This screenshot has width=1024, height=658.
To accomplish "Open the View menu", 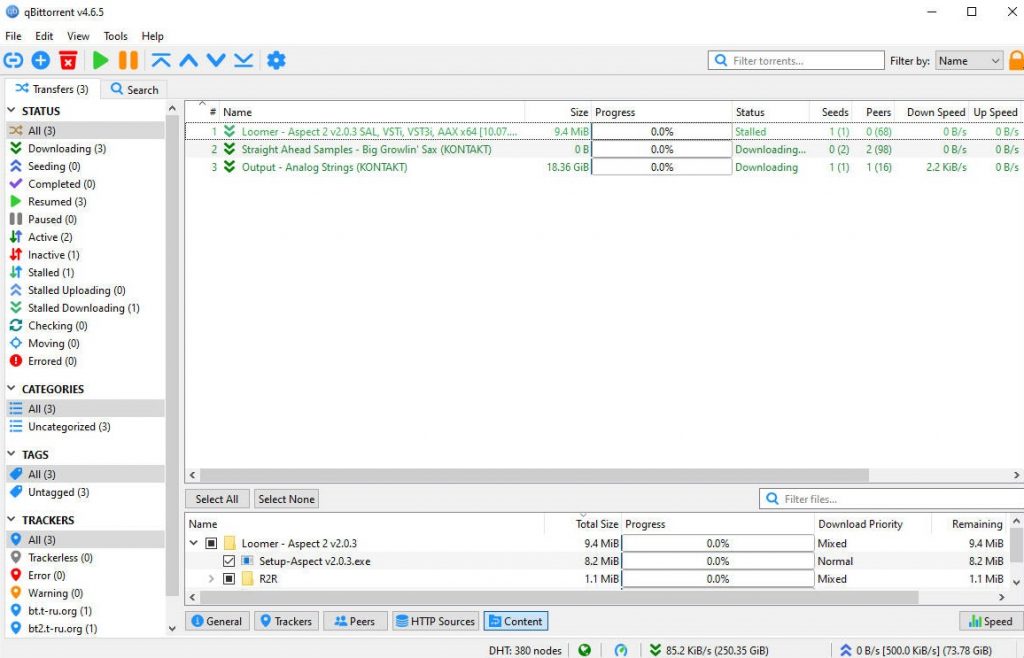I will (x=78, y=36).
